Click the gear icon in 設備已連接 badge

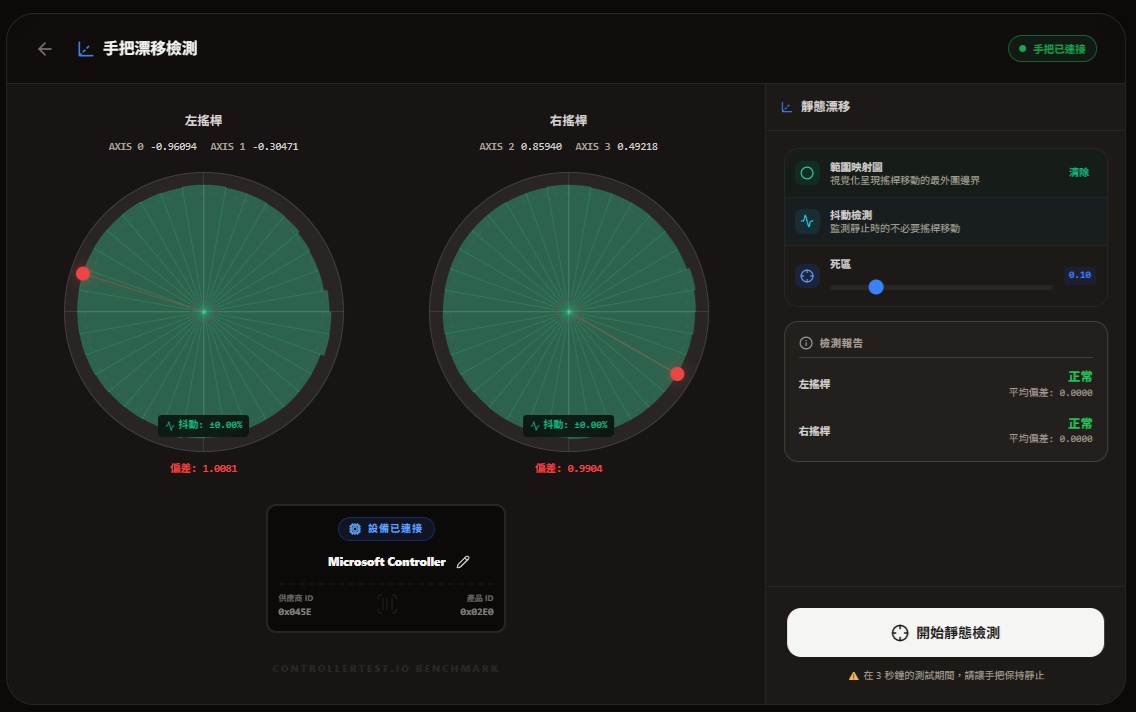tap(354, 528)
